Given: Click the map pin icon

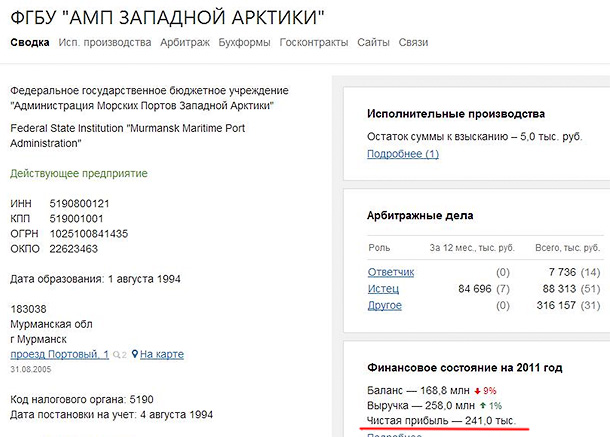Looking at the screenshot, I should coord(135,354).
